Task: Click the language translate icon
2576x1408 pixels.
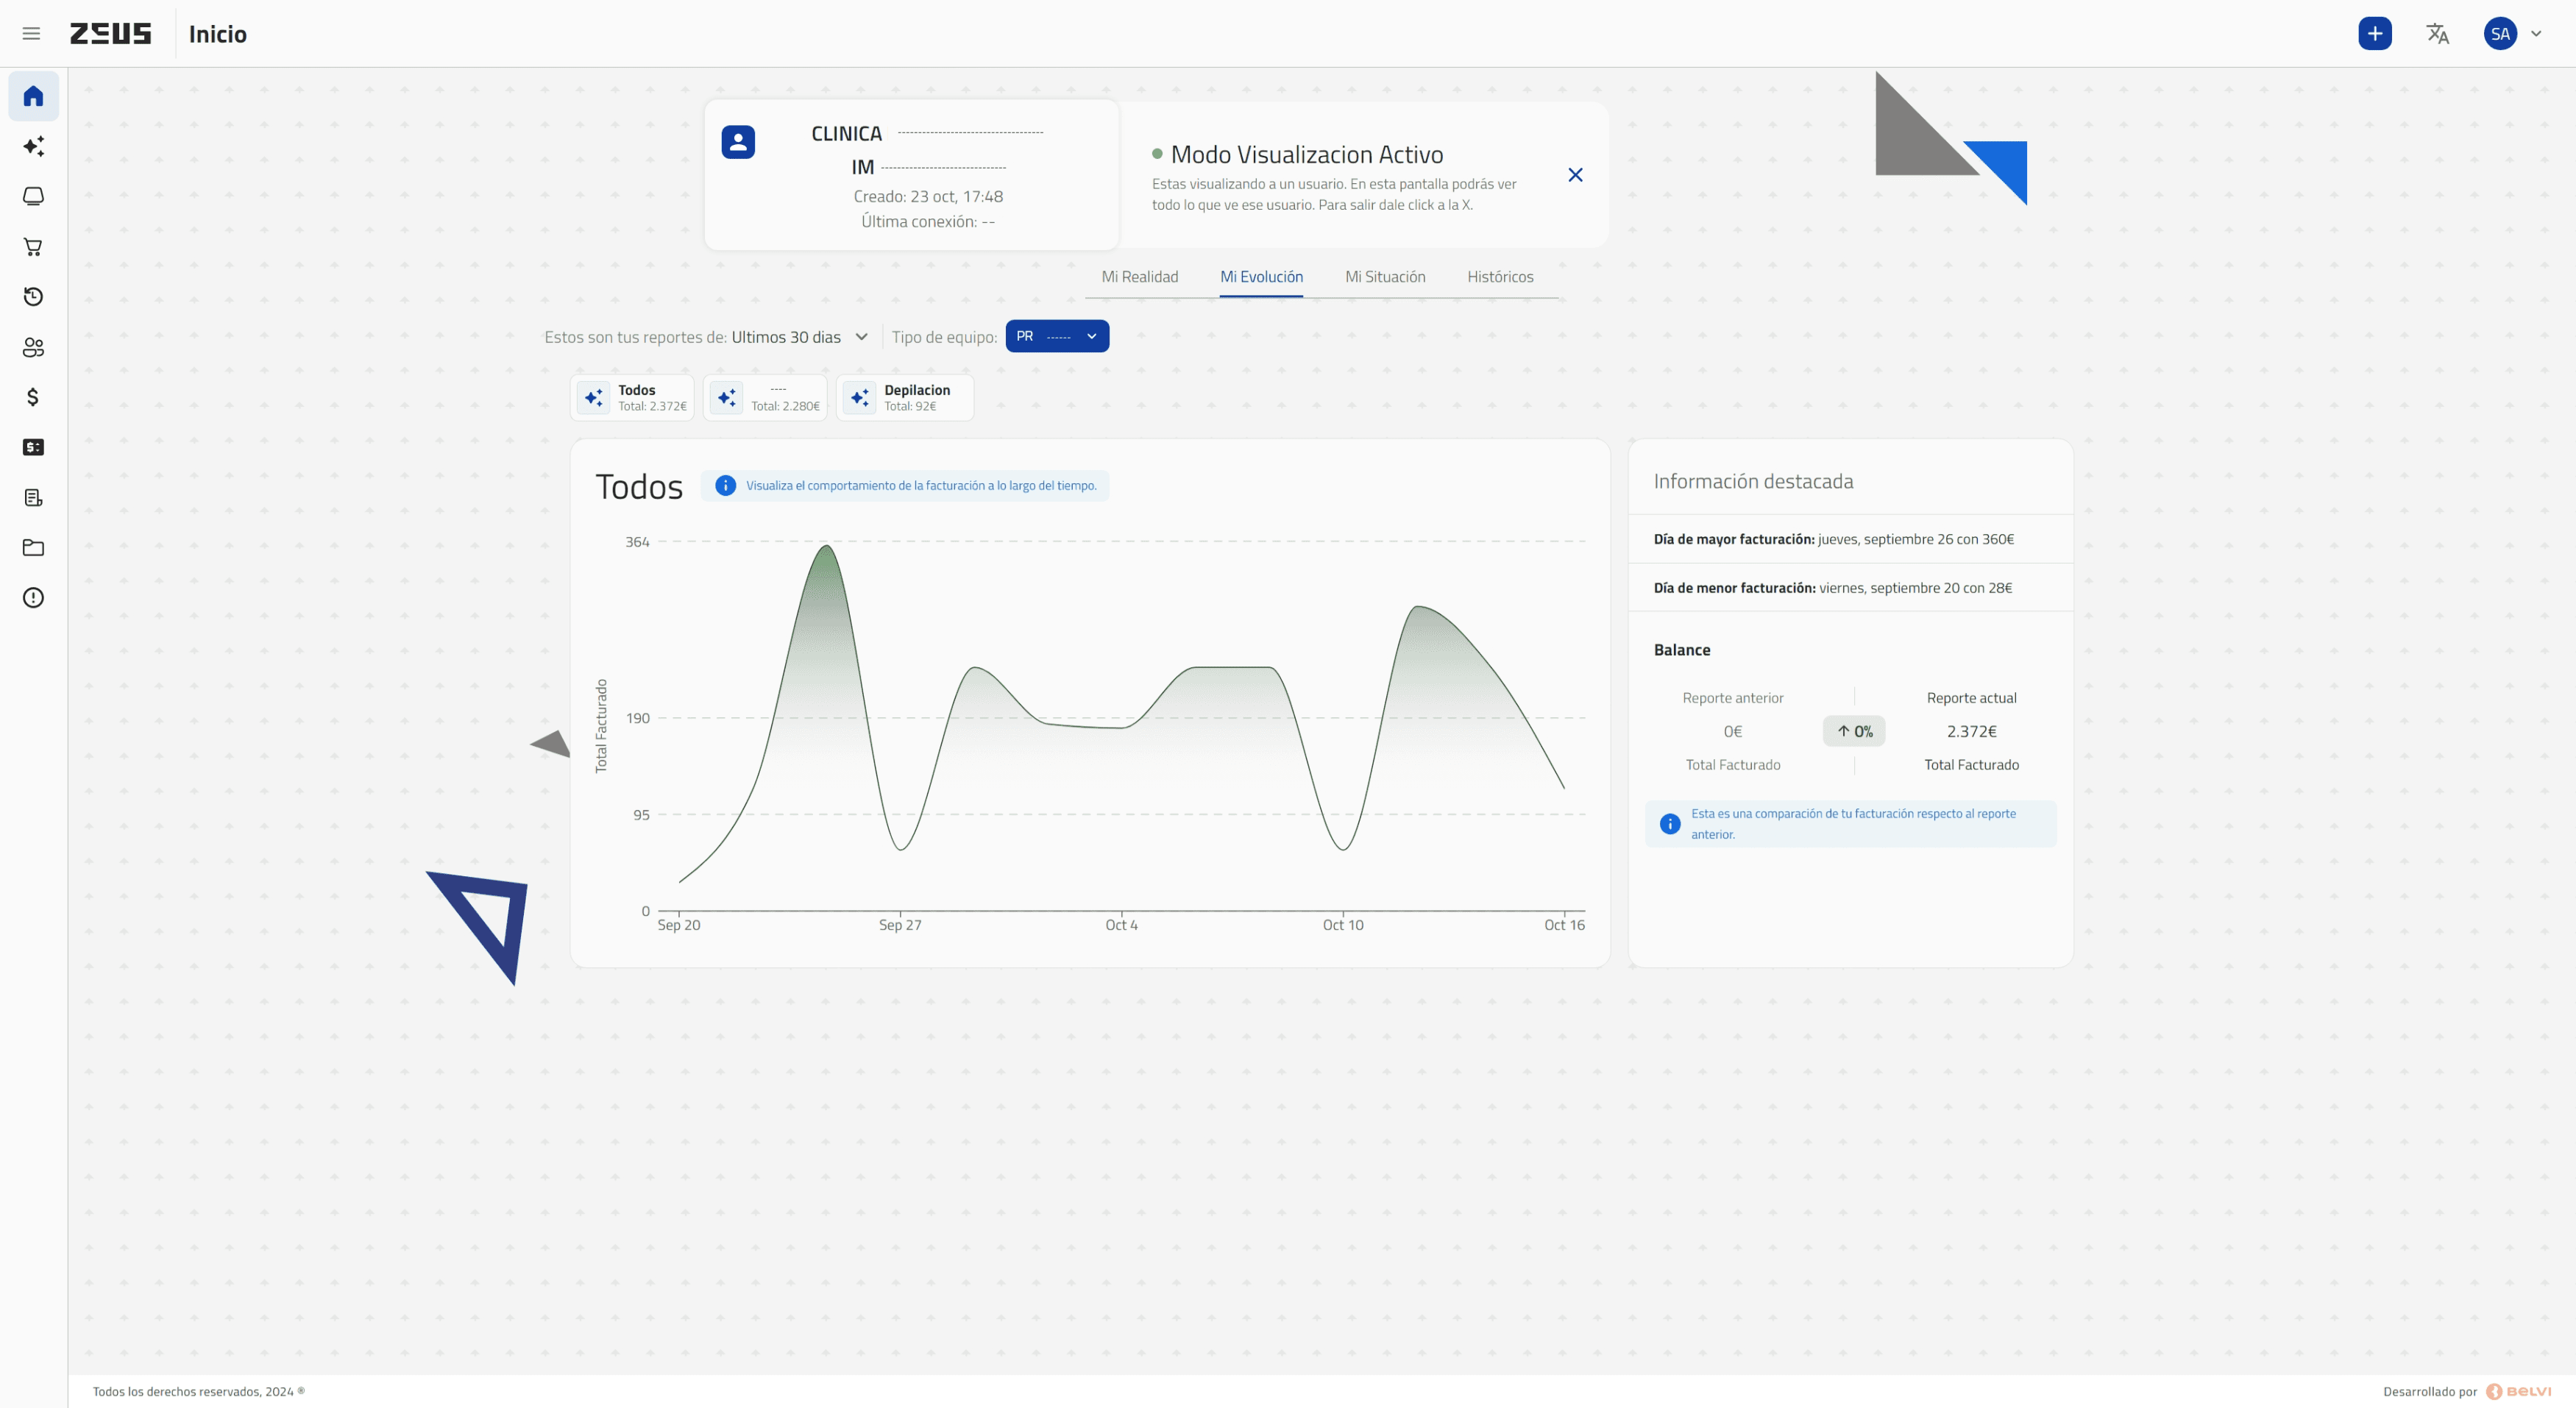Action: click(2437, 34)
